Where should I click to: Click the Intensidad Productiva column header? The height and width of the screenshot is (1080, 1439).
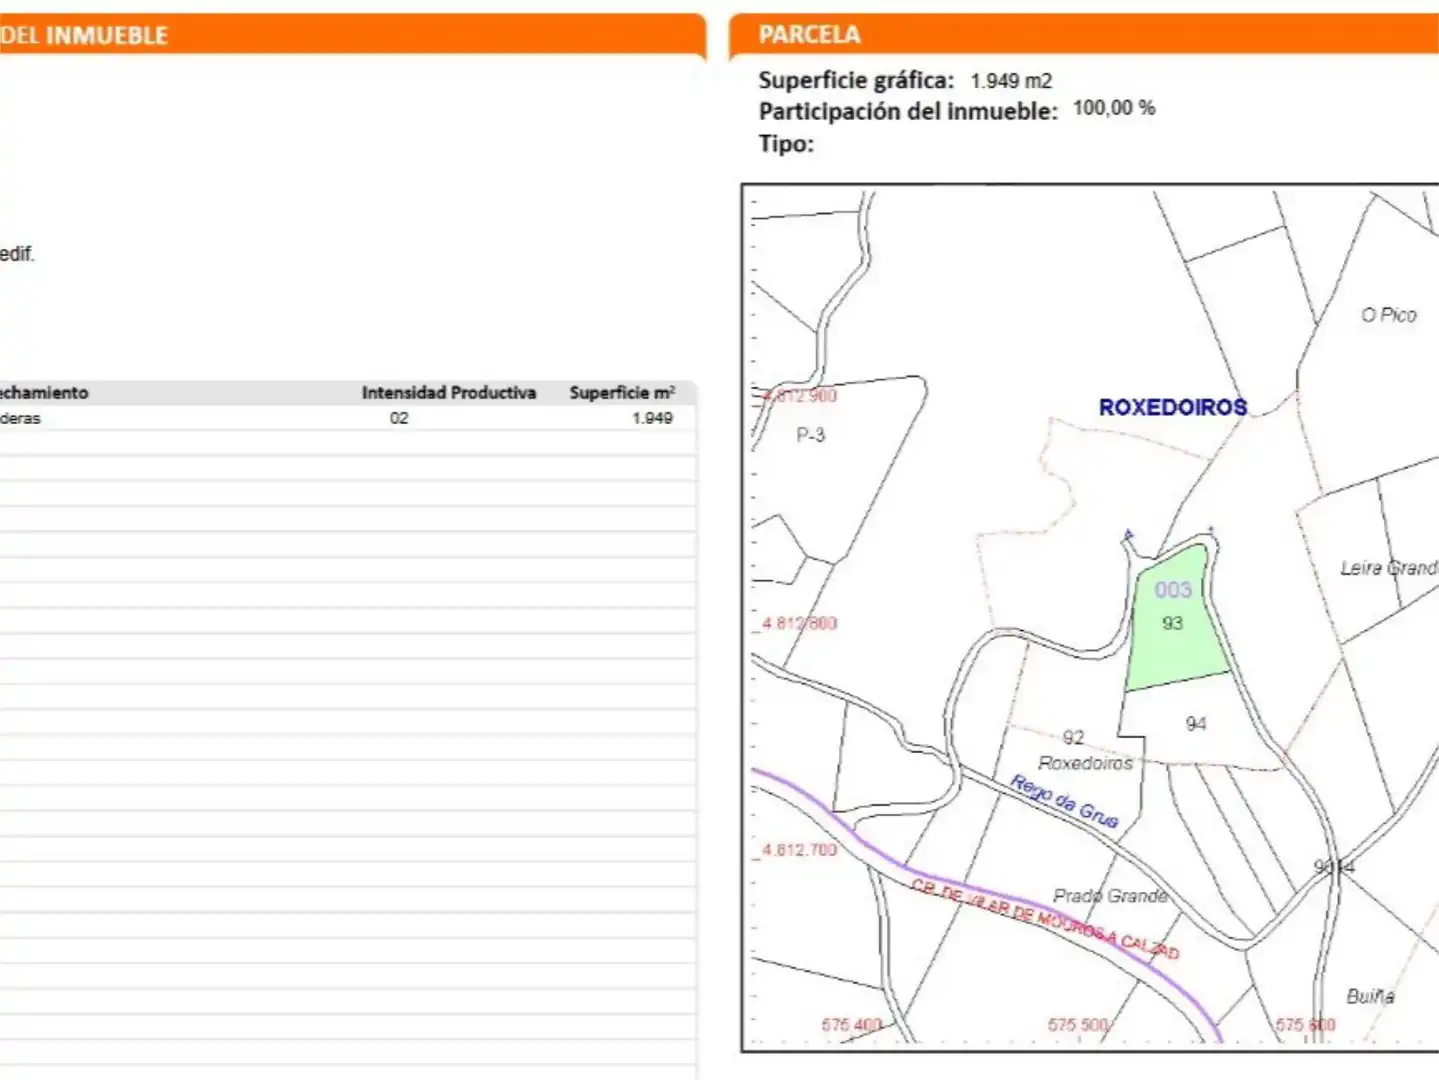click(448, 393)
